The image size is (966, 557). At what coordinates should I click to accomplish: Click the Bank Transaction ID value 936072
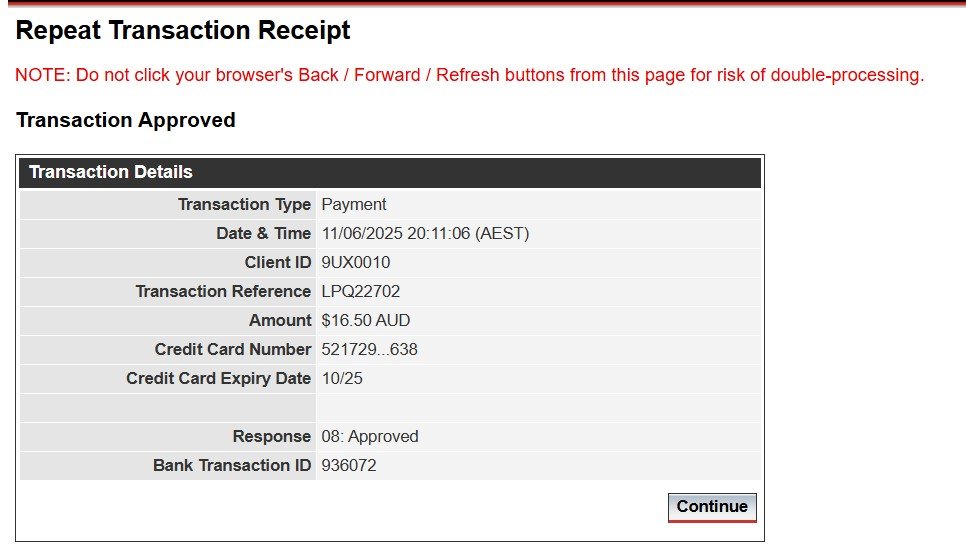pos(349,465)
